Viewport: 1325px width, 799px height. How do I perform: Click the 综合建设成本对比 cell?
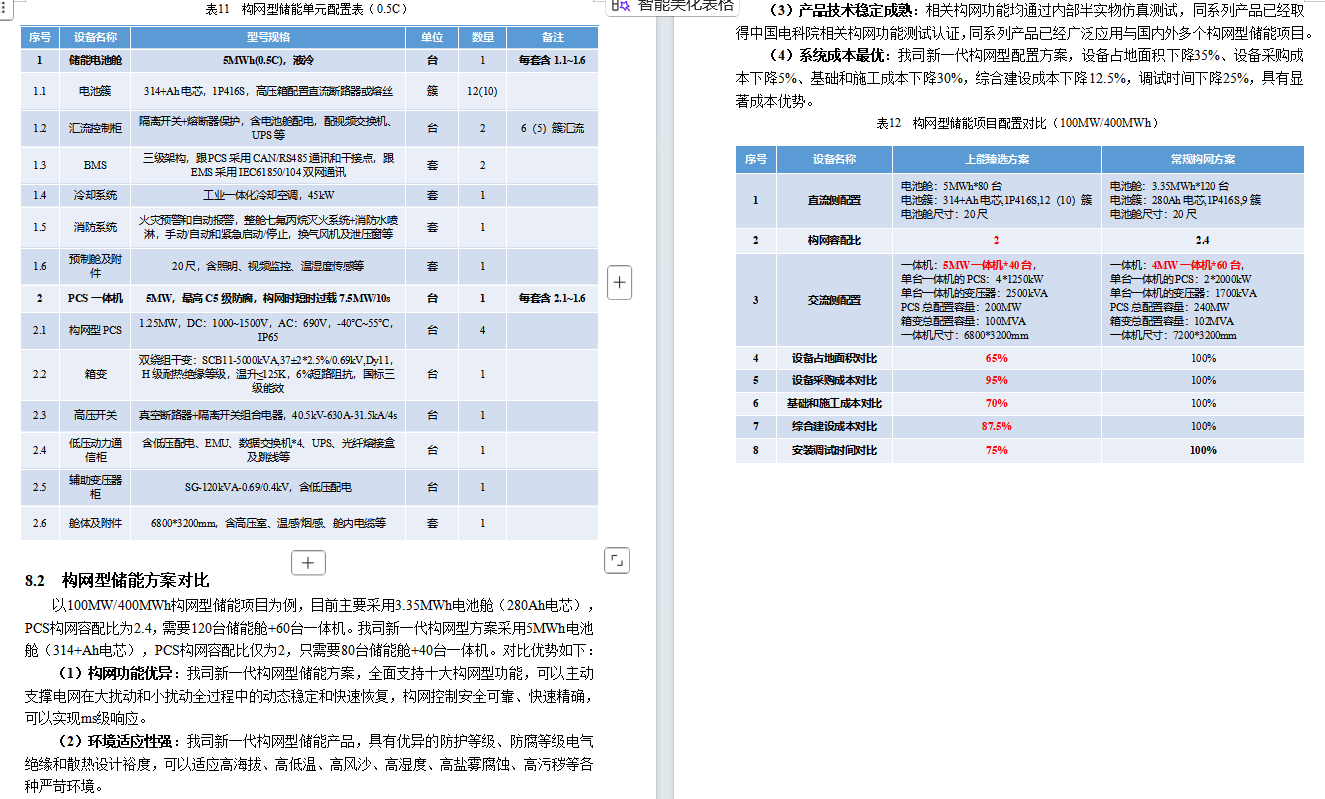[834, 426]
